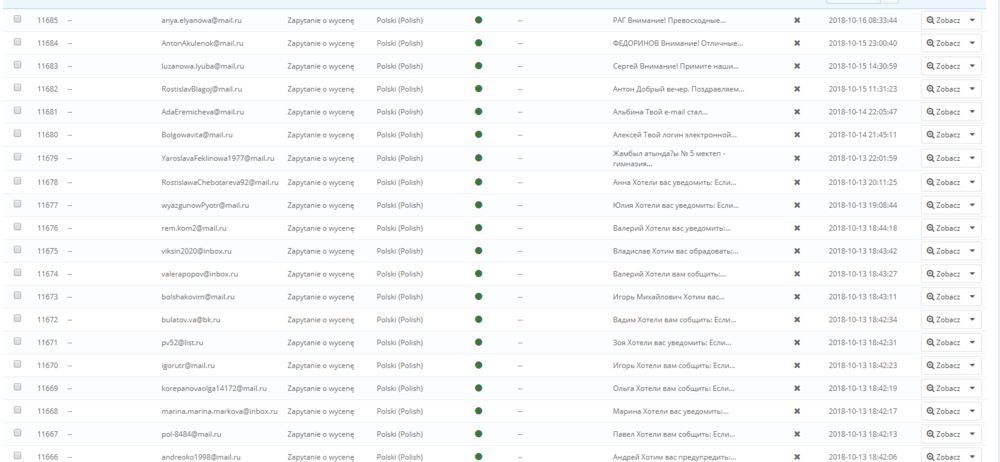This screenshot has width=1000, height=462.
Task: Click X icon in row 11670
Action: pyautogui.click(x=797, y=366)
